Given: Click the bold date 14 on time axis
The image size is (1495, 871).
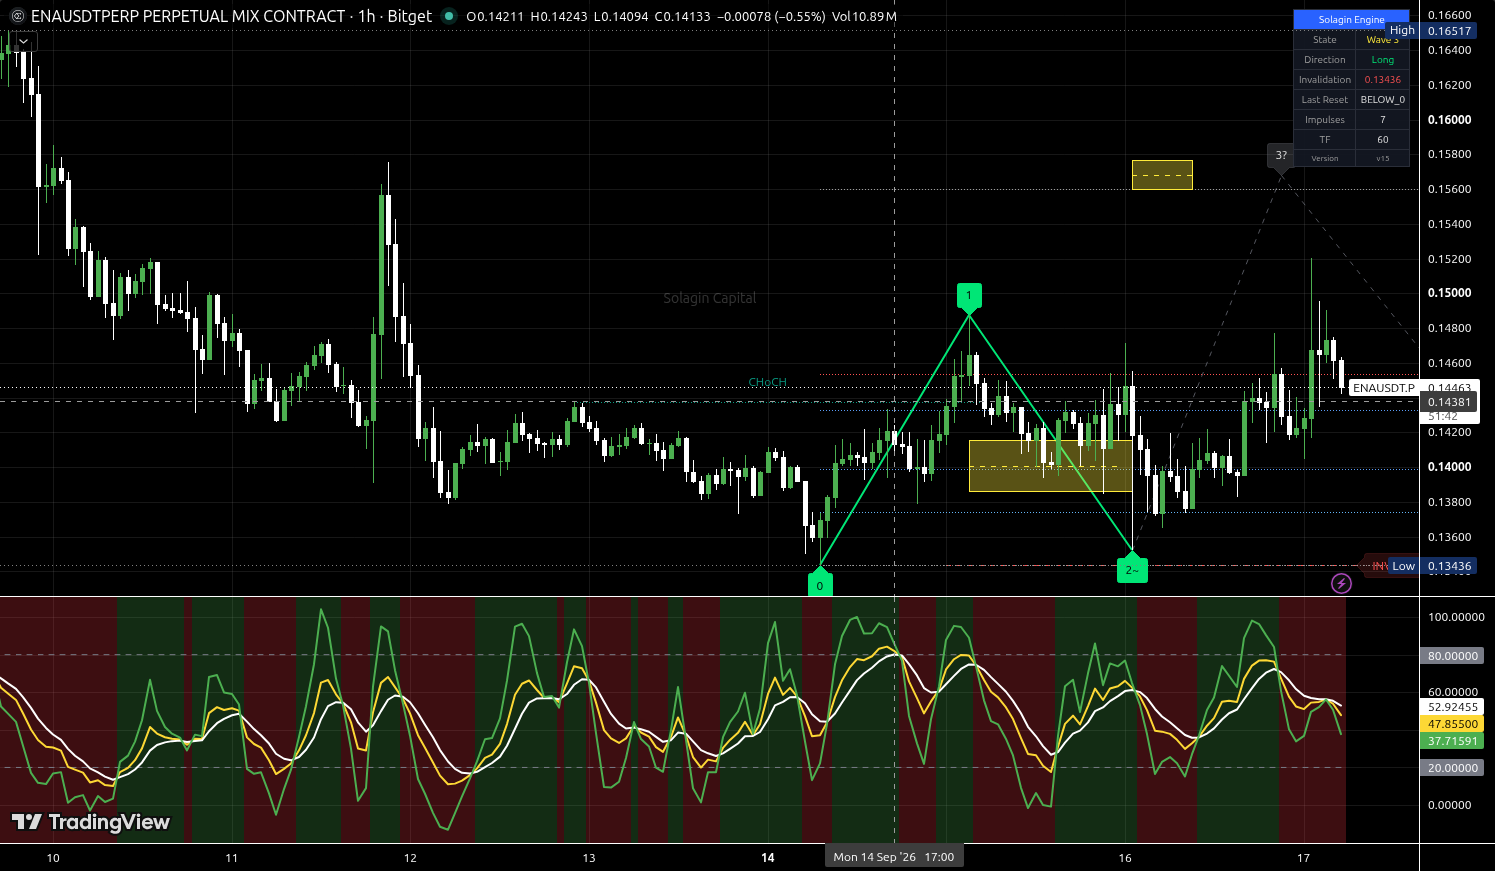Looking at the screenshot, I should pyautogui.click(x=768, y=858).
